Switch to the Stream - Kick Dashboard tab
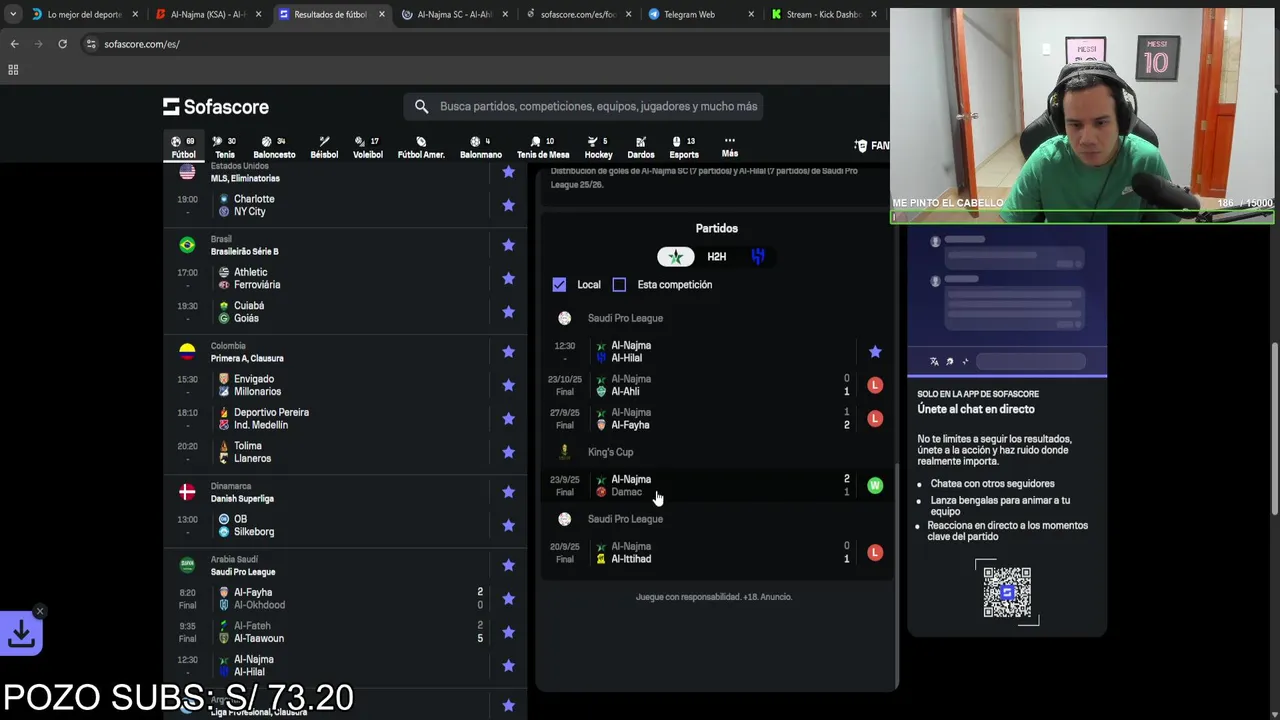1280x720 pixels. click(822, 14)
